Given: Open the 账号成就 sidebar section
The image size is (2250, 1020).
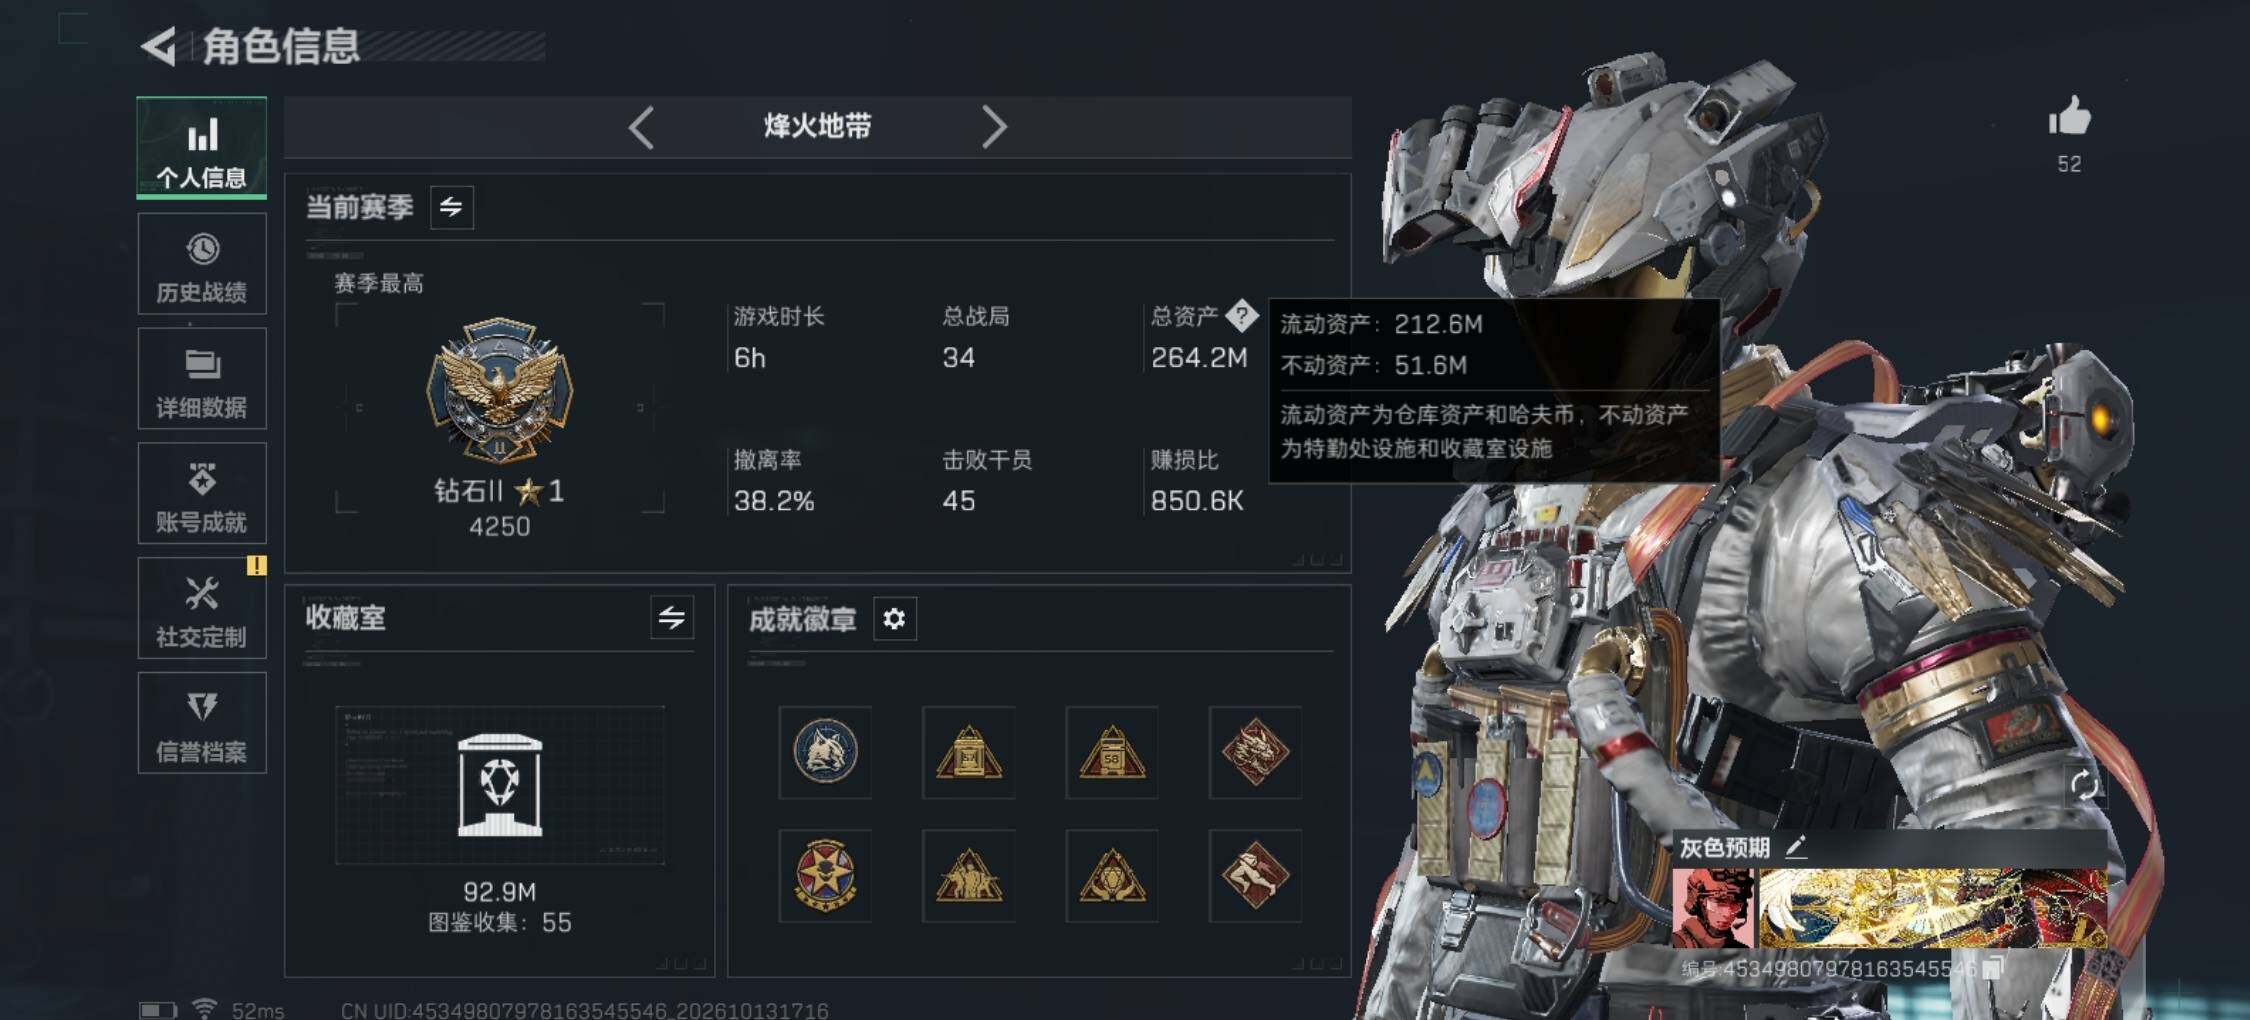Looking at the screenshot, I should point(202,494).
